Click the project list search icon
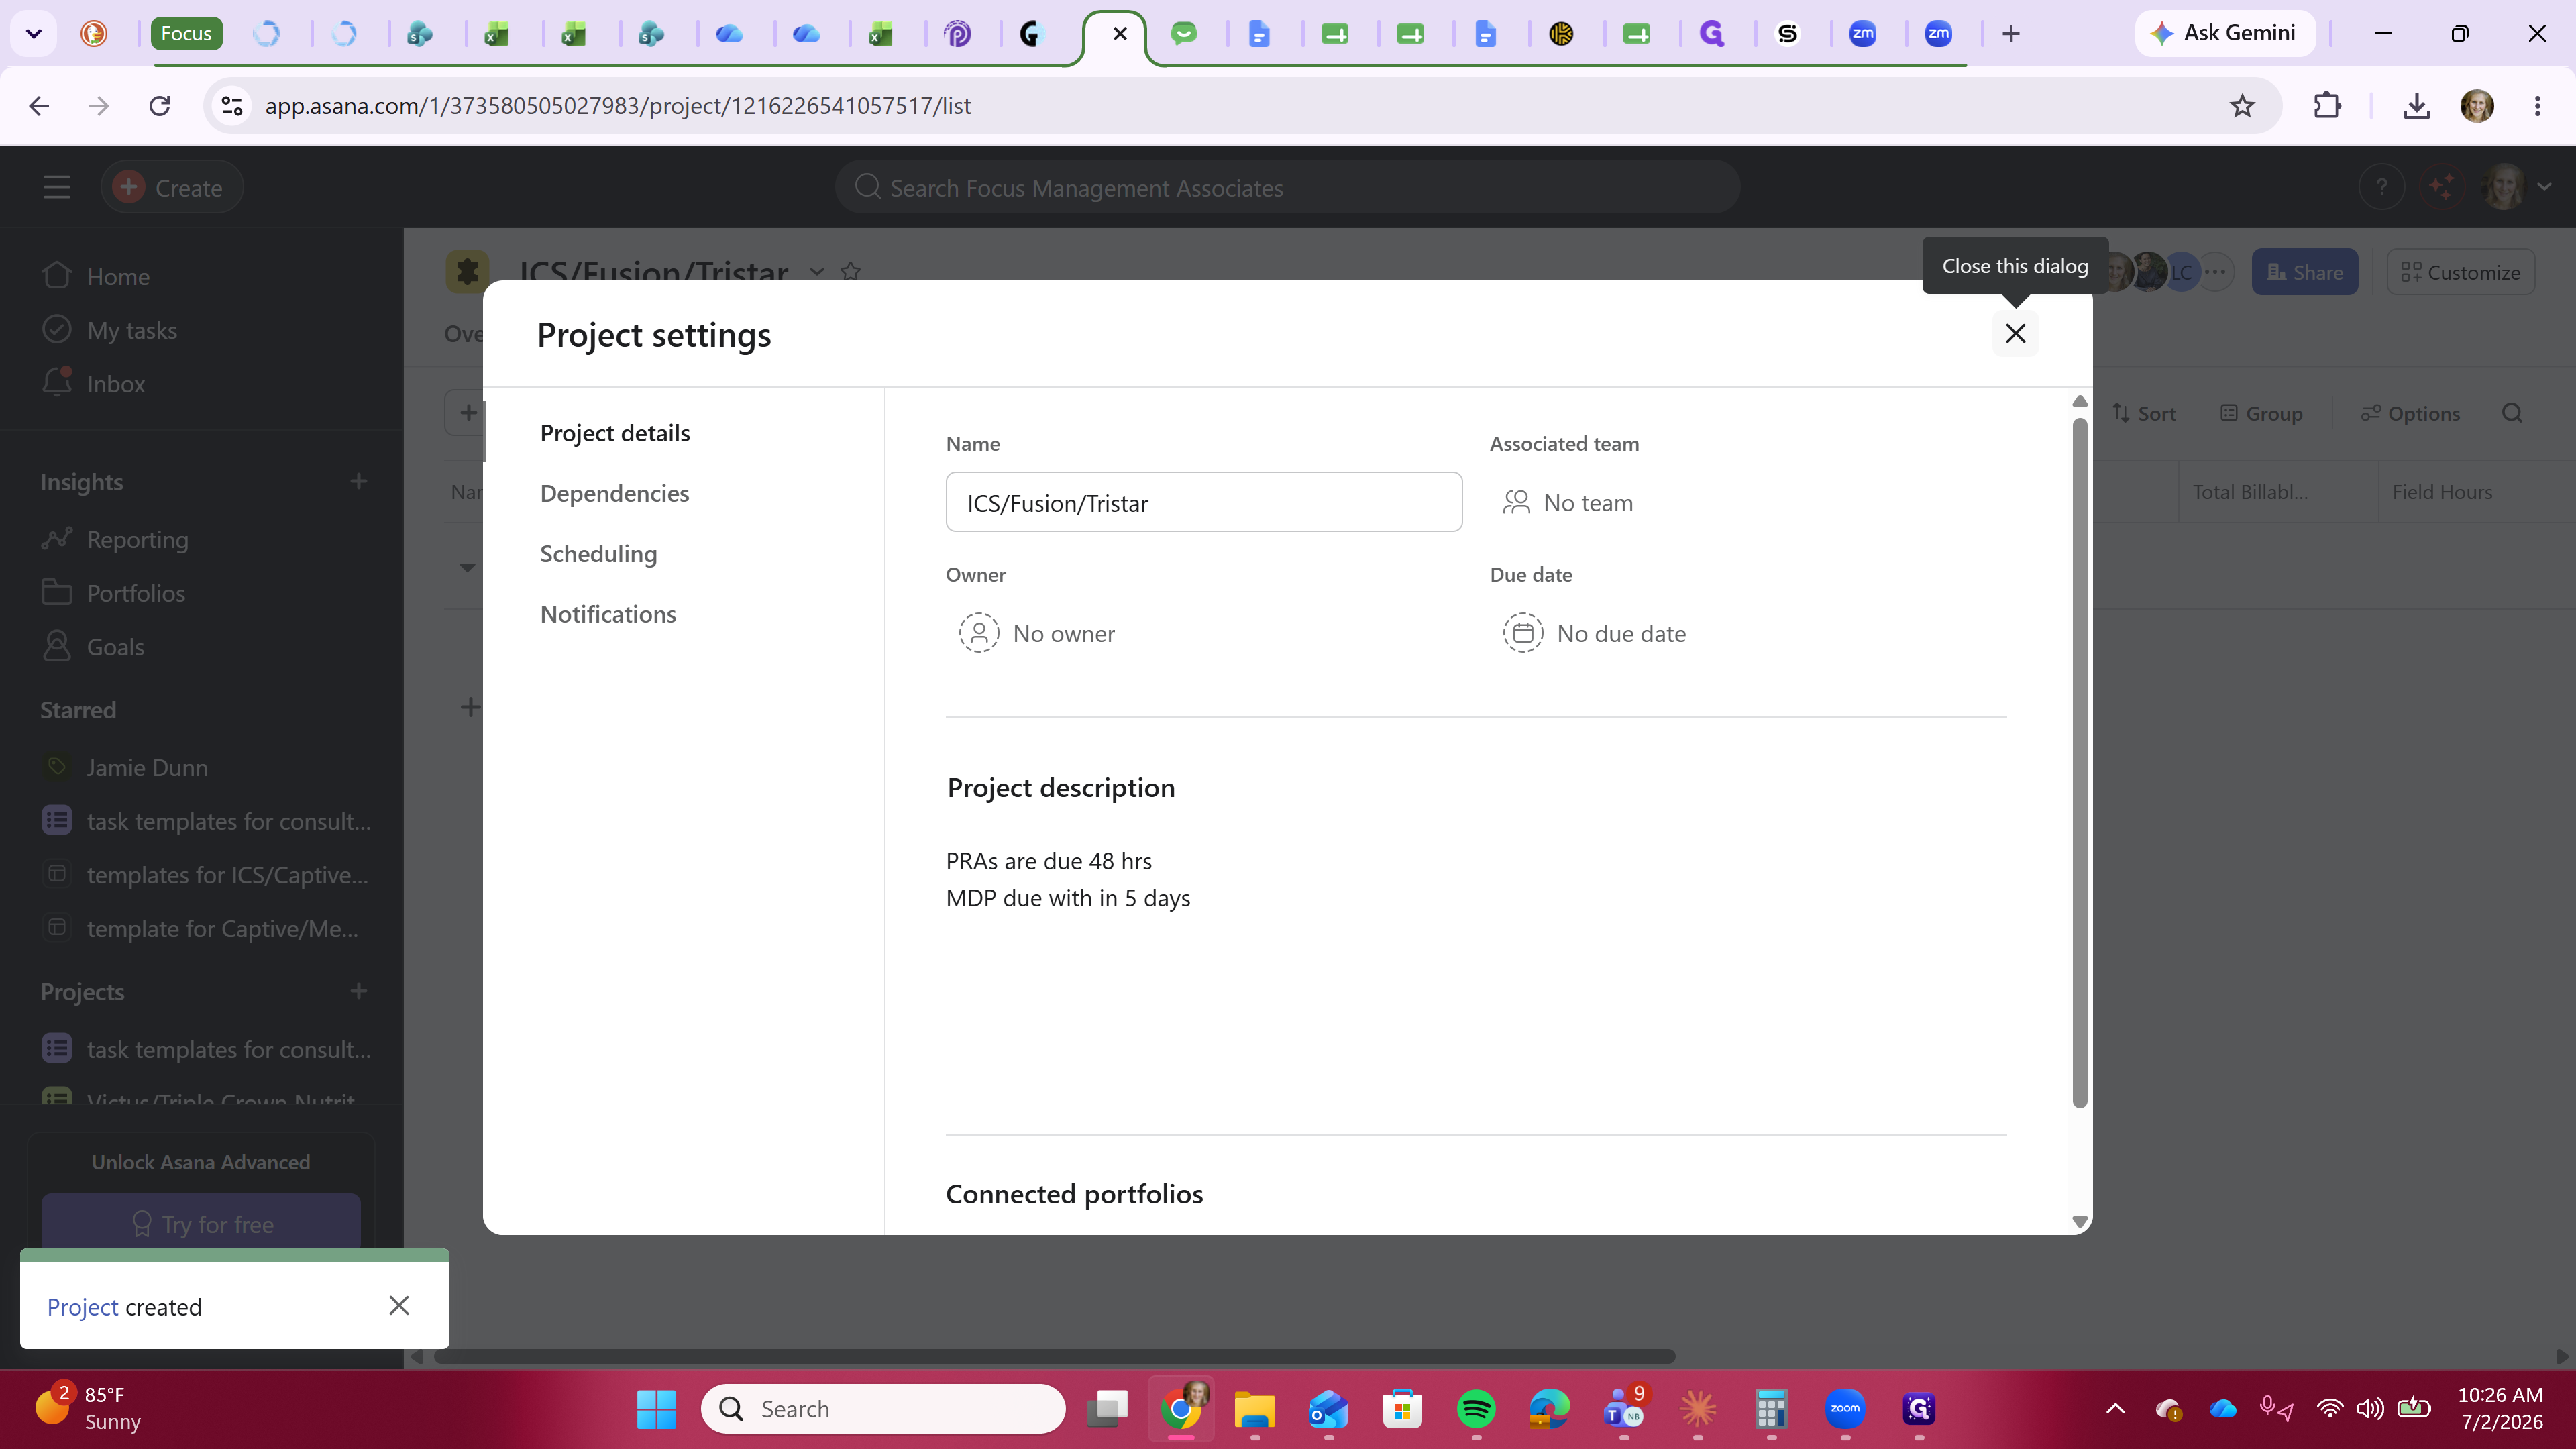 coord(2512,413)
